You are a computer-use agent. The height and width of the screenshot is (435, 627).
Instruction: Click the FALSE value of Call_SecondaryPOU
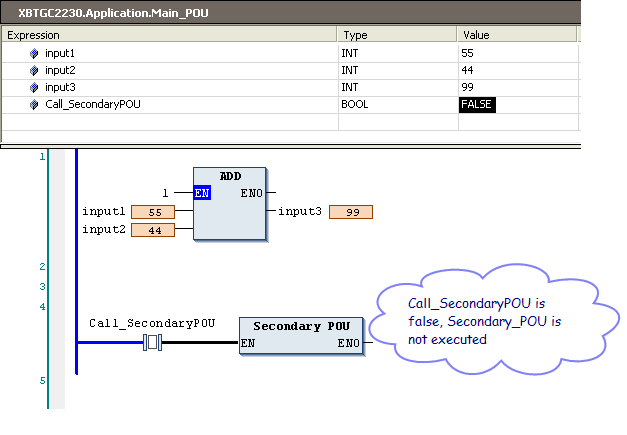click(x=477, y=104)
